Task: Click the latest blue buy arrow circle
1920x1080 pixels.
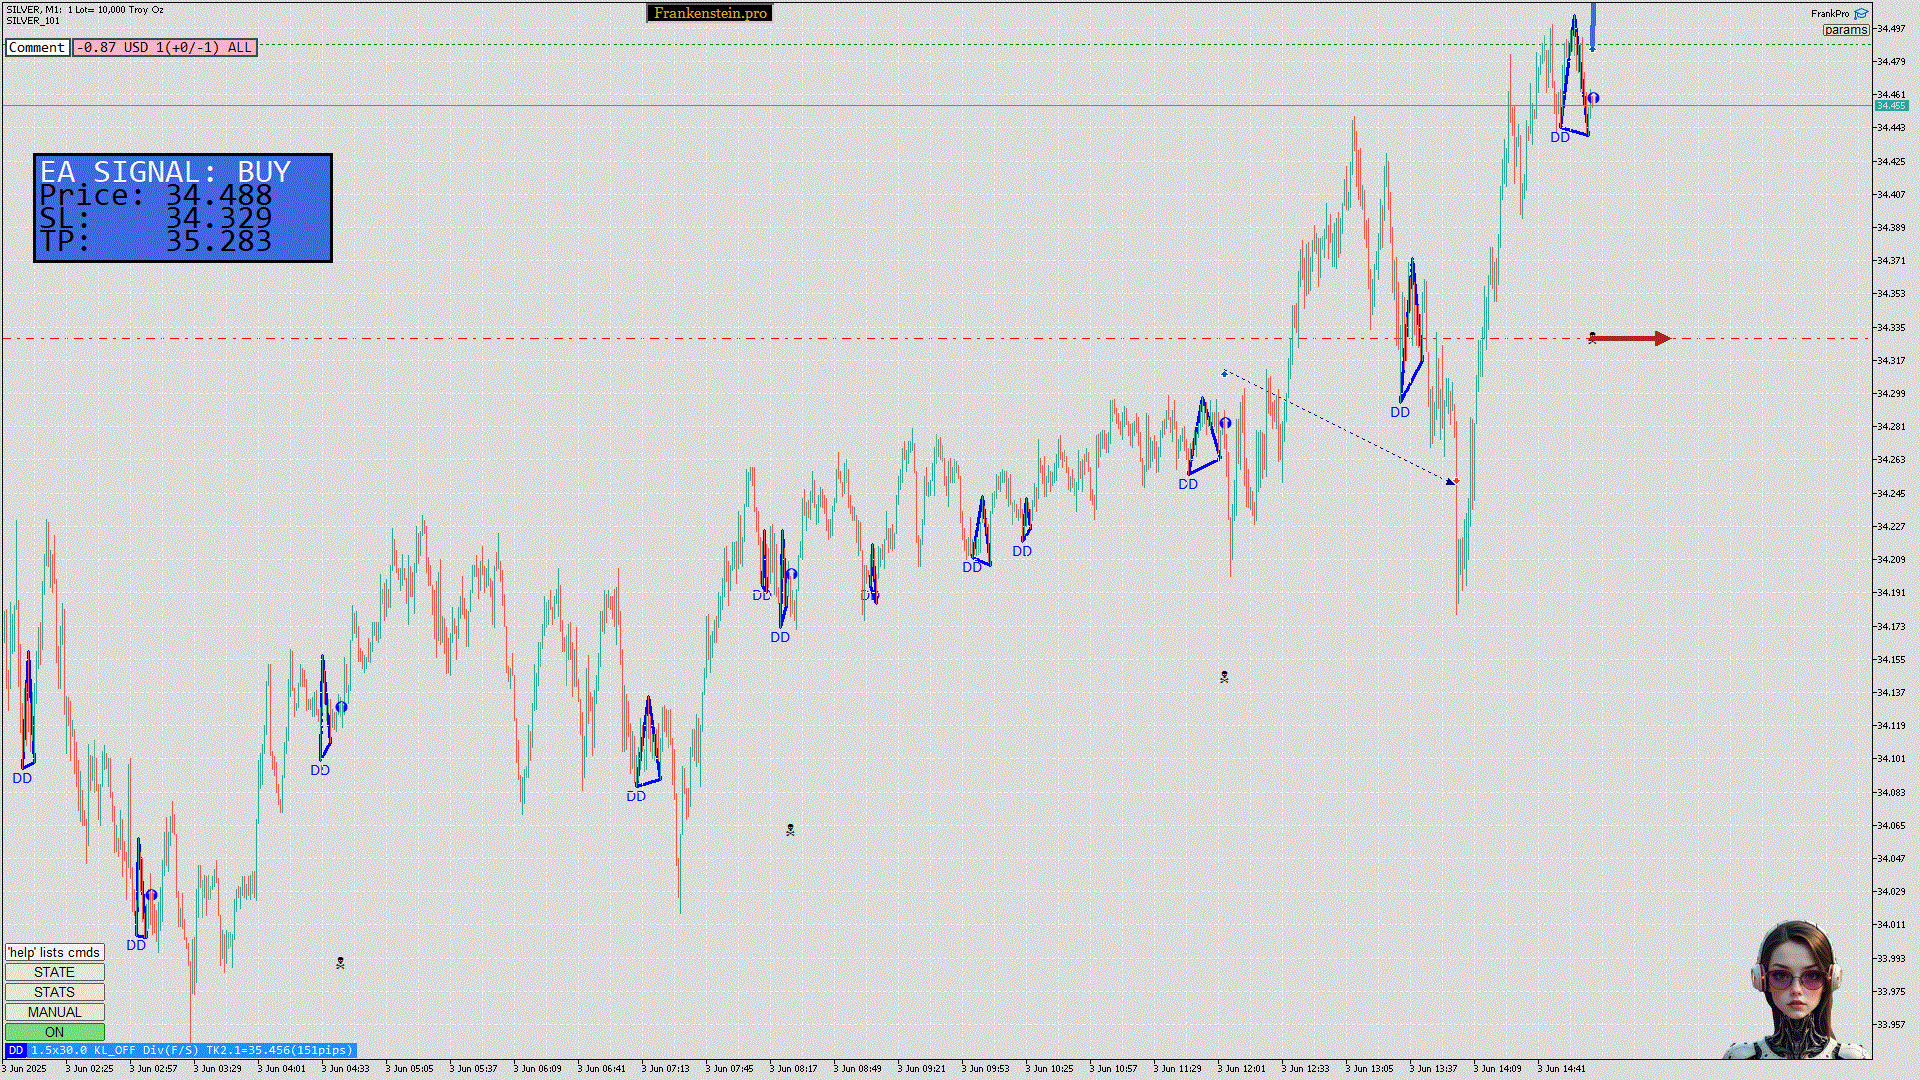Action: (1593, 98)
